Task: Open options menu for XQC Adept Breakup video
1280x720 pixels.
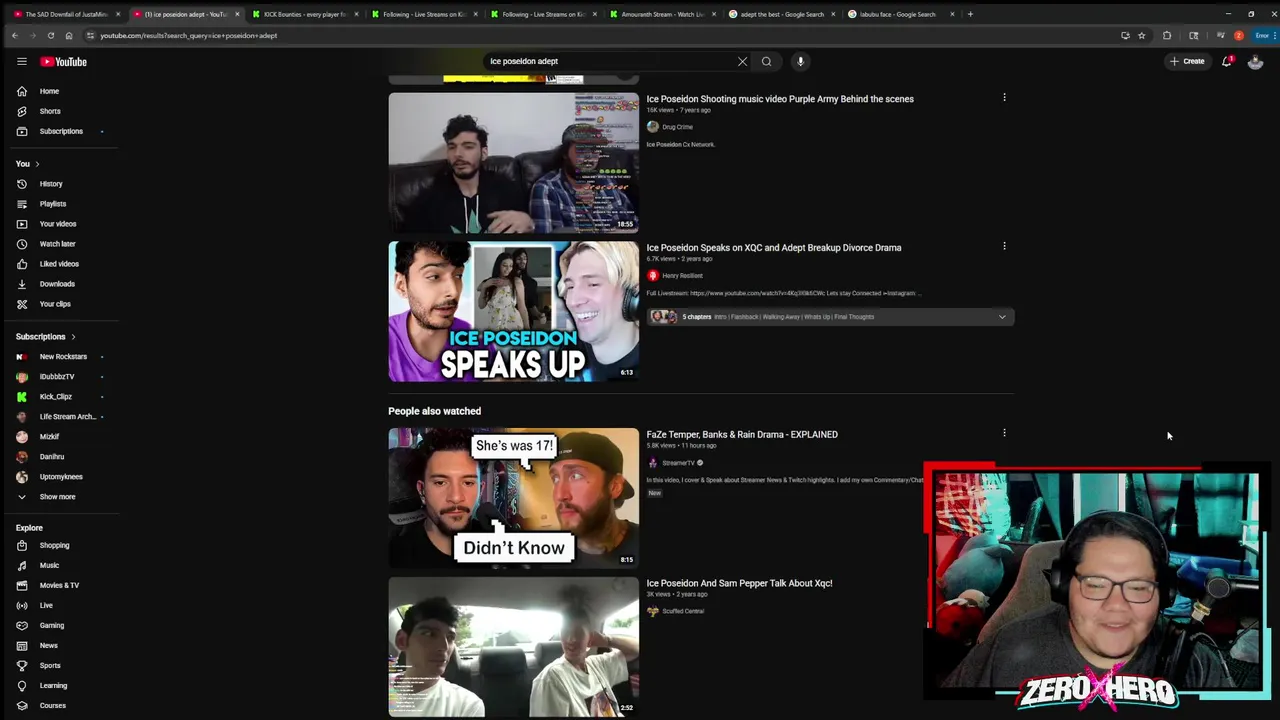Action: coord(1004,246)
